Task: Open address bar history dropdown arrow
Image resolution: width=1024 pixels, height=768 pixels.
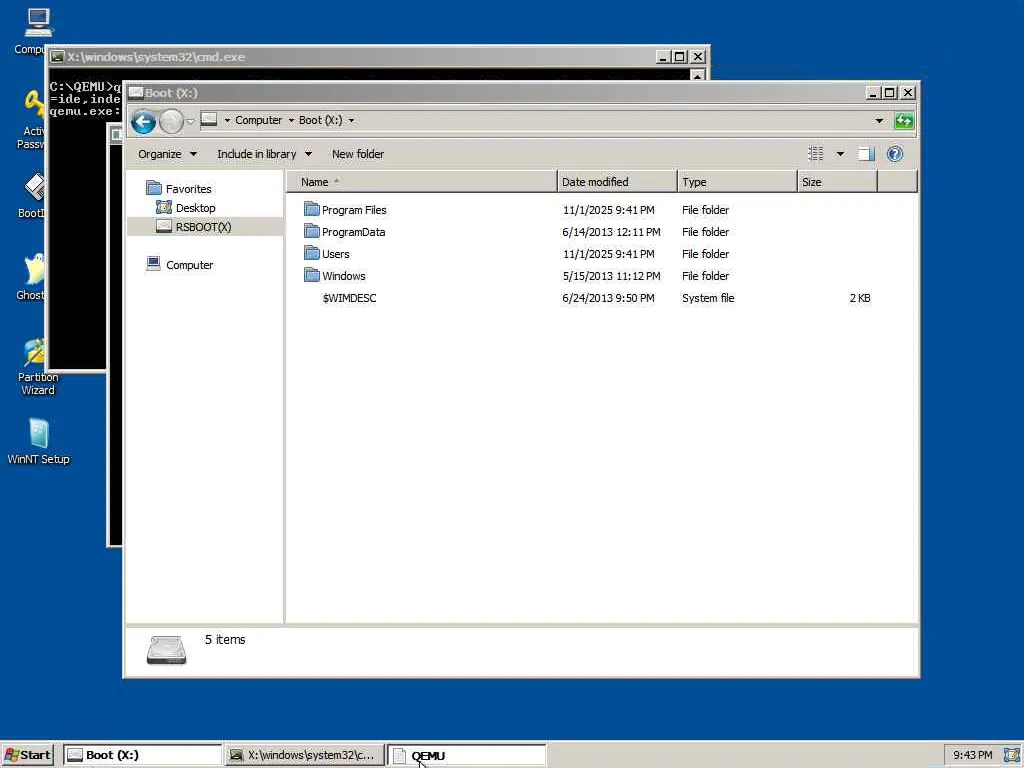Action: (879, 120)
